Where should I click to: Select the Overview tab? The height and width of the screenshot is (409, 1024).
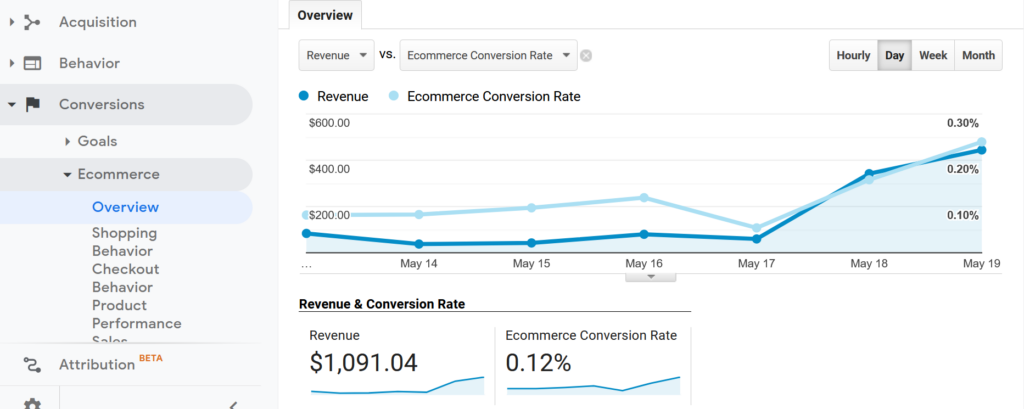(x=325, y=16)
